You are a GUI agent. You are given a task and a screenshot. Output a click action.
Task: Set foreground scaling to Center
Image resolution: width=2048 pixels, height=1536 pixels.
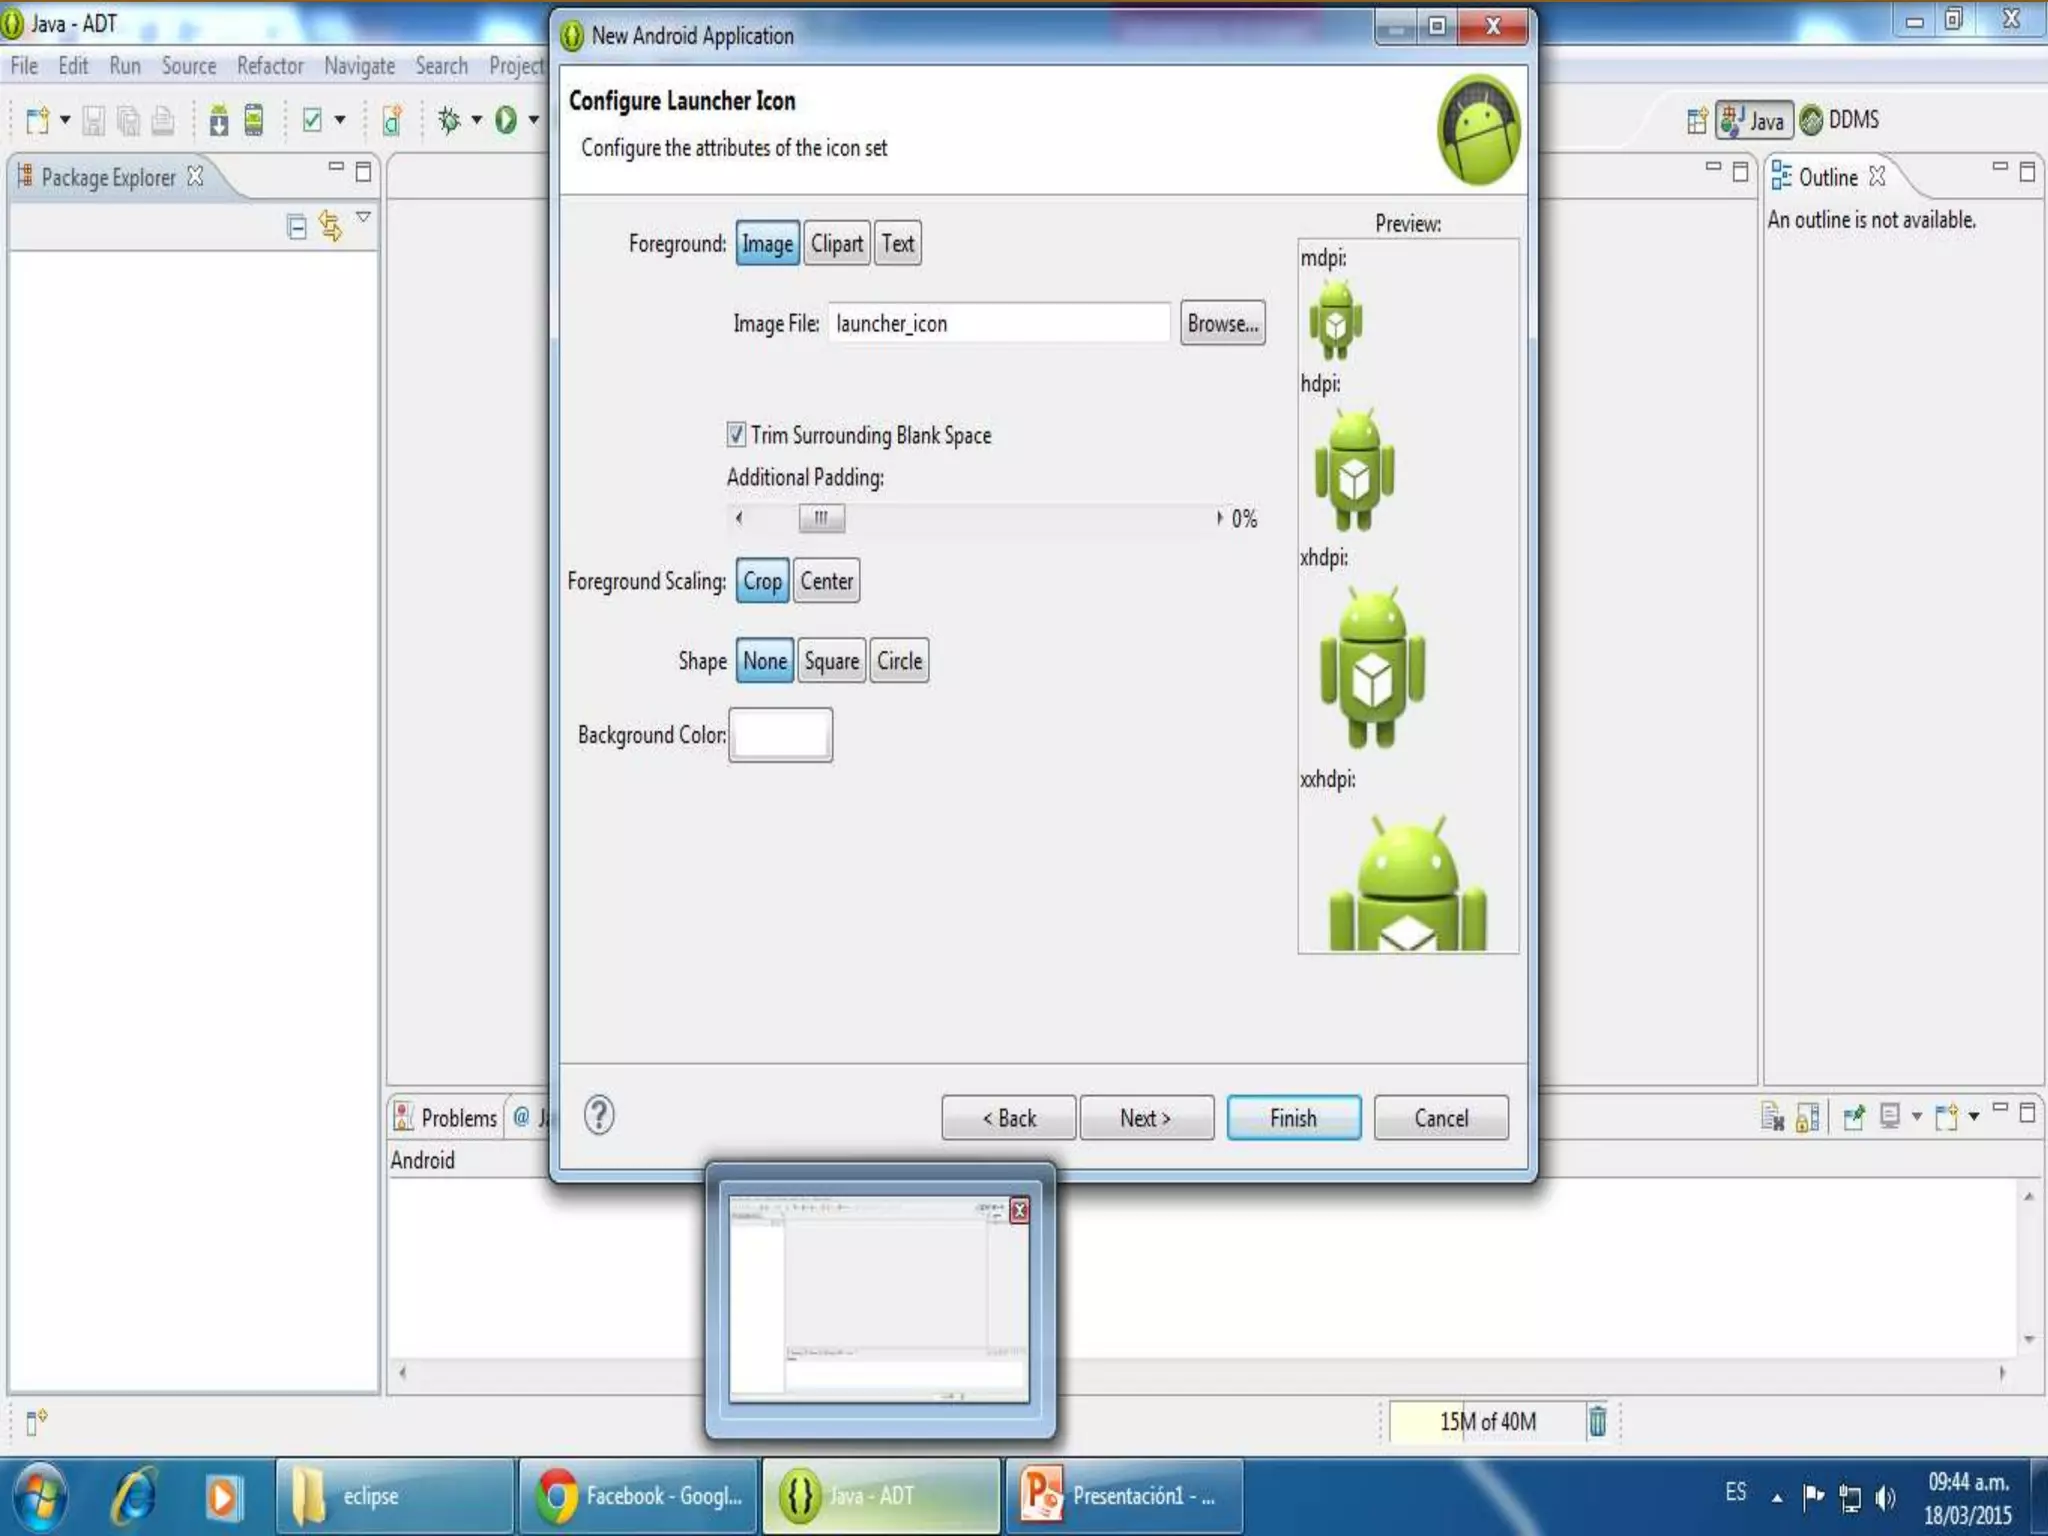pos(826,581)
